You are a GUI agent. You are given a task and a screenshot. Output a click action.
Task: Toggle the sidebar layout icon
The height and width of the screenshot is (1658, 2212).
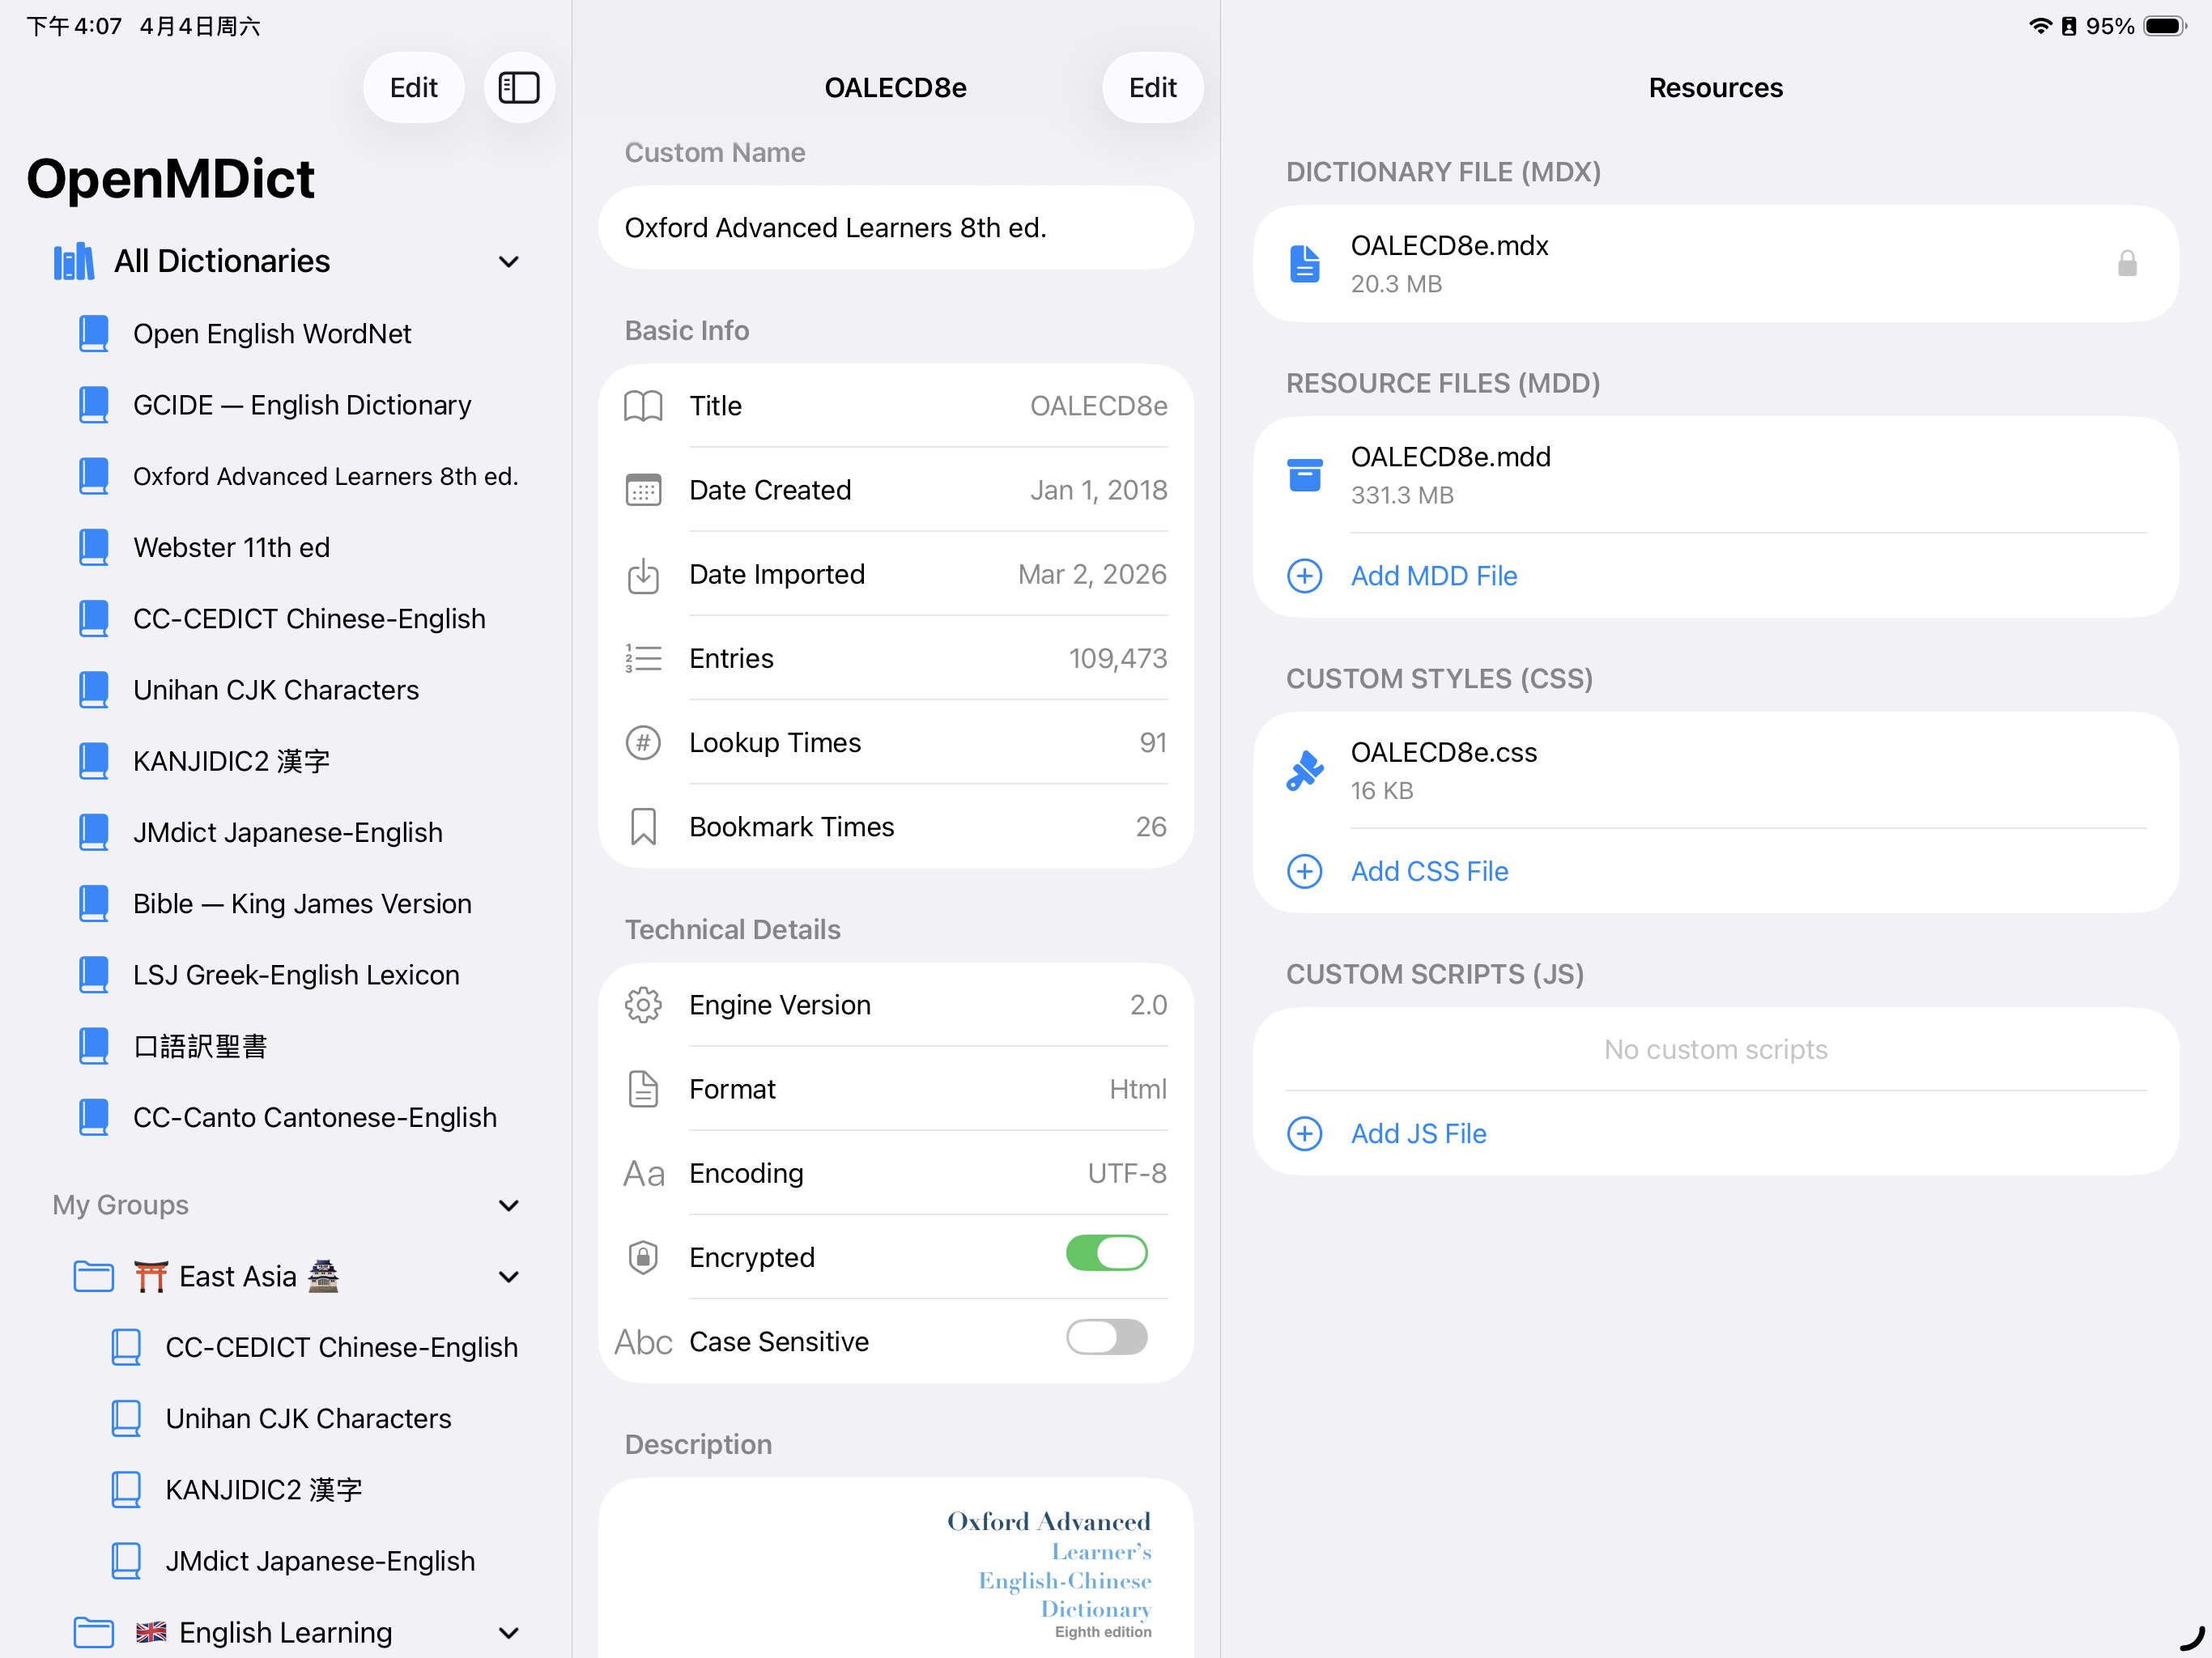(518, 88)
